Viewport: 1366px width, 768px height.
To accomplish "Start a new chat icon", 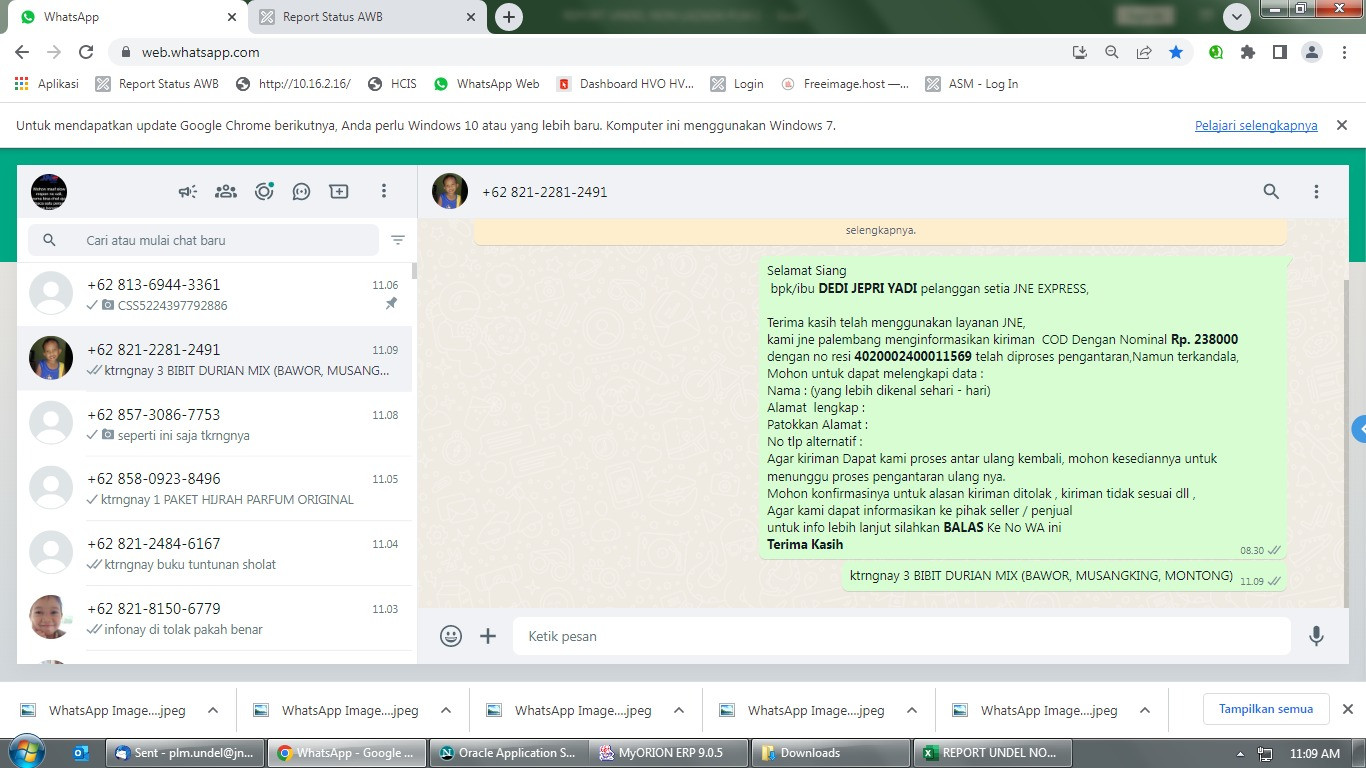I will (x=339, y=191).
